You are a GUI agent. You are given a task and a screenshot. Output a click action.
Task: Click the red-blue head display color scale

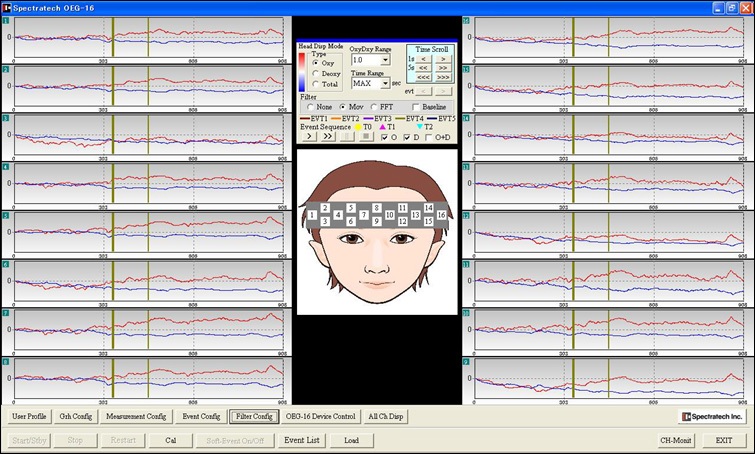click(x=302, y=72)
